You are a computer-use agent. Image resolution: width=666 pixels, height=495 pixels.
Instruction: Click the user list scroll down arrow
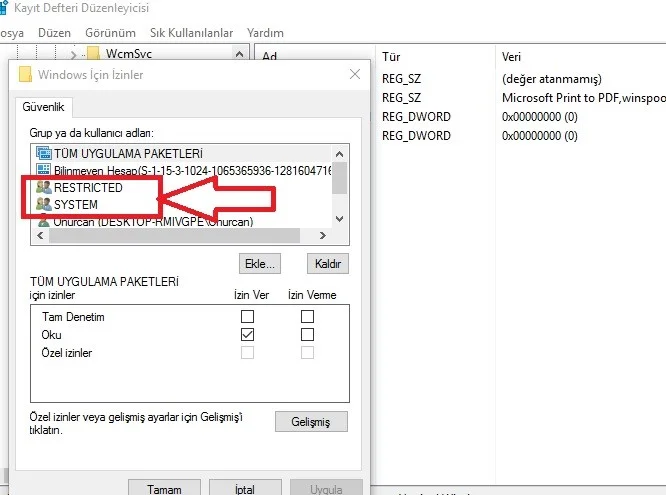[339, 219]
